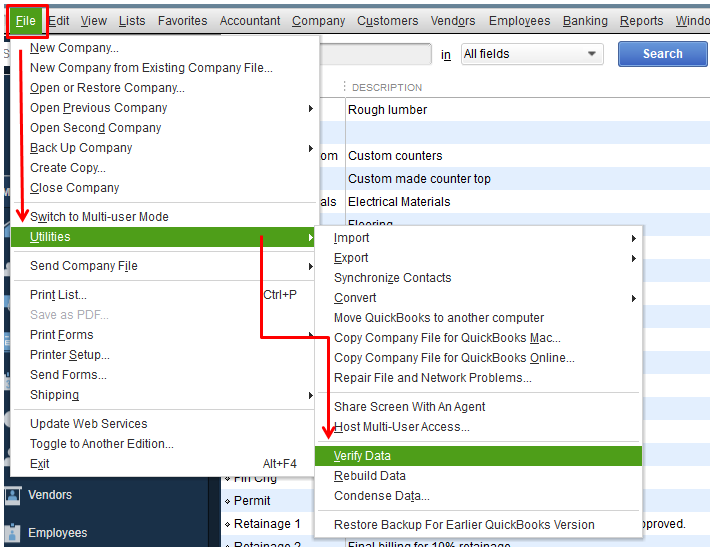Select the Permit list item
This screenshot has height=547, width=710.
(x=252, y=501)
